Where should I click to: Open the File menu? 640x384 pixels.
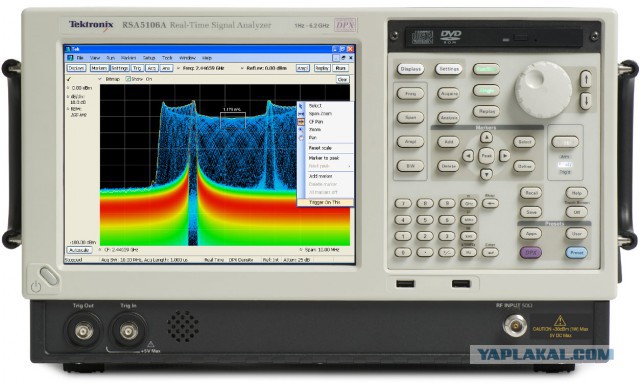coord(80,58)
